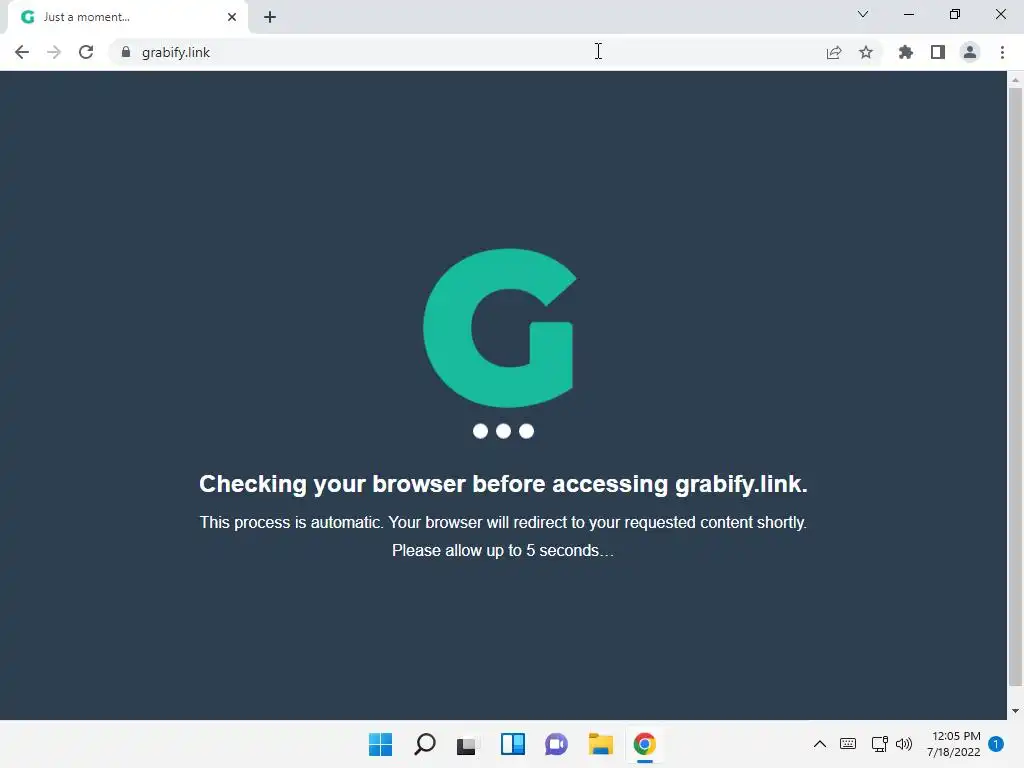Bookmark this tab with the star icon
This screenshot has height=768, width=1024.
866,52
